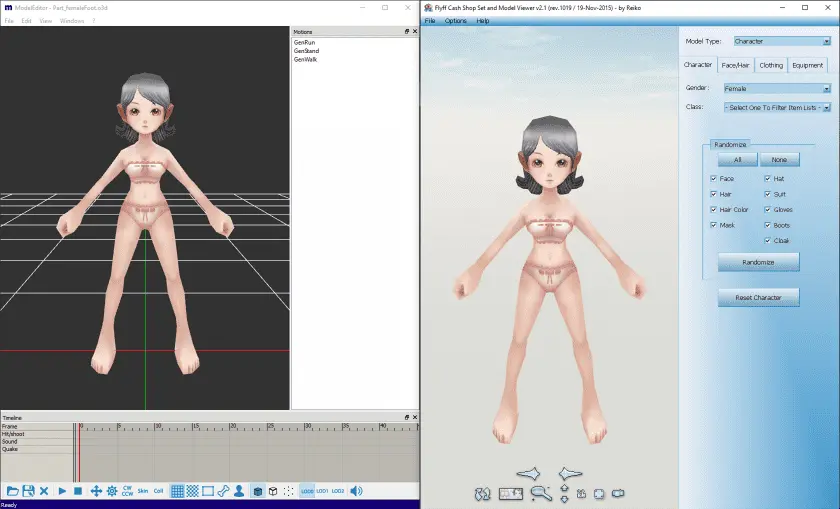
Task: Uncheck the Face randomize checkbox
Action: [x=714, y=178]
